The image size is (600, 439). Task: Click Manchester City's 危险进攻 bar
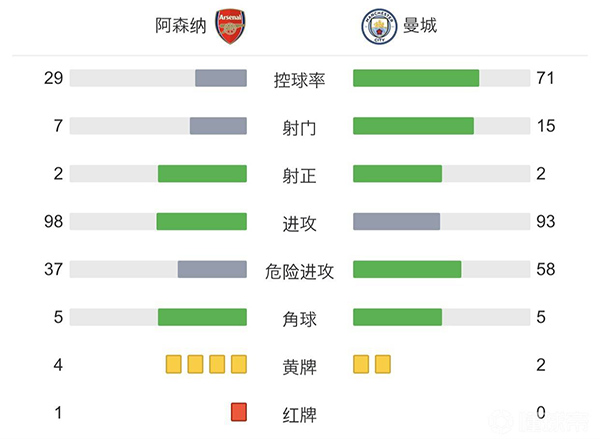tap(407, 270)
